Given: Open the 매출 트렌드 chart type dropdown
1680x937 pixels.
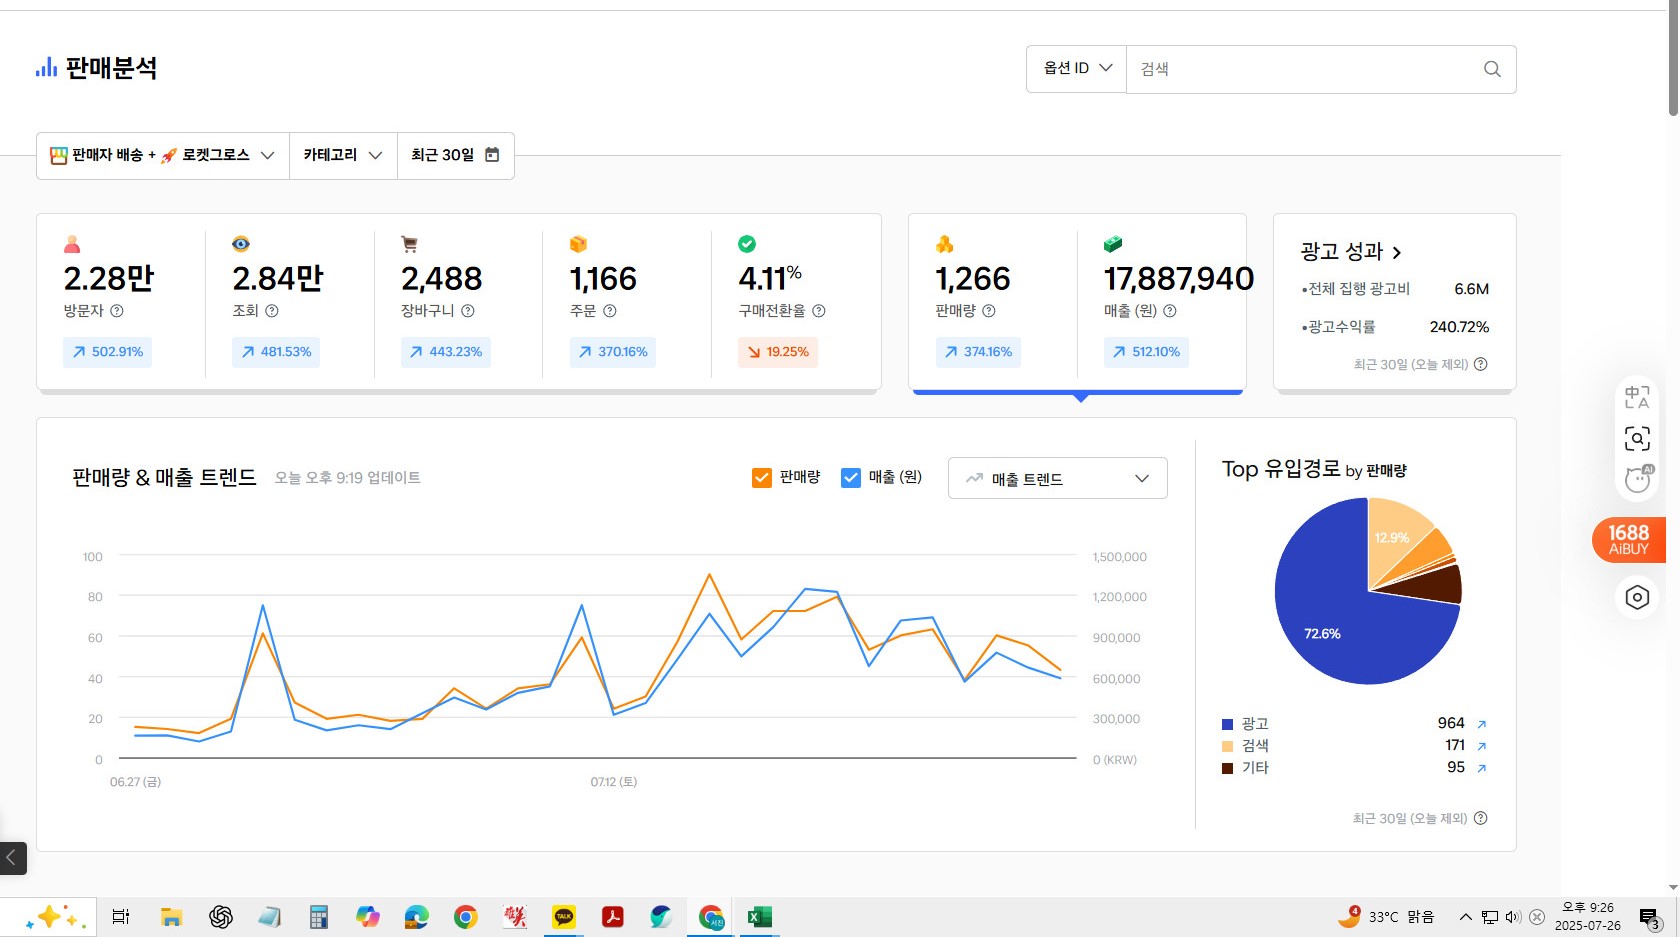Looking at the screenshot, I should [x=1057, y=479].
